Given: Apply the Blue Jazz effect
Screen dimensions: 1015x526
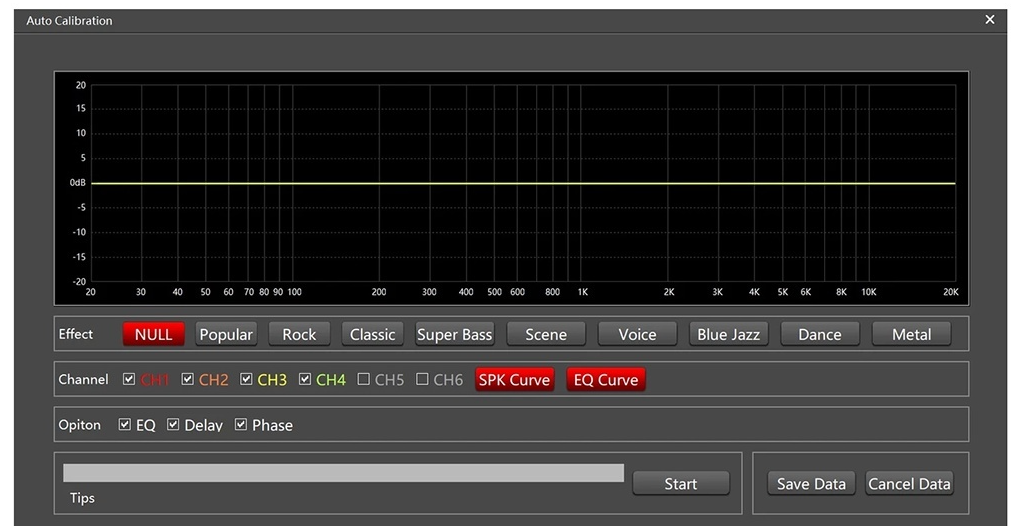Looking at the screenshot, I should pyautogui.click(x=728, y=334).
